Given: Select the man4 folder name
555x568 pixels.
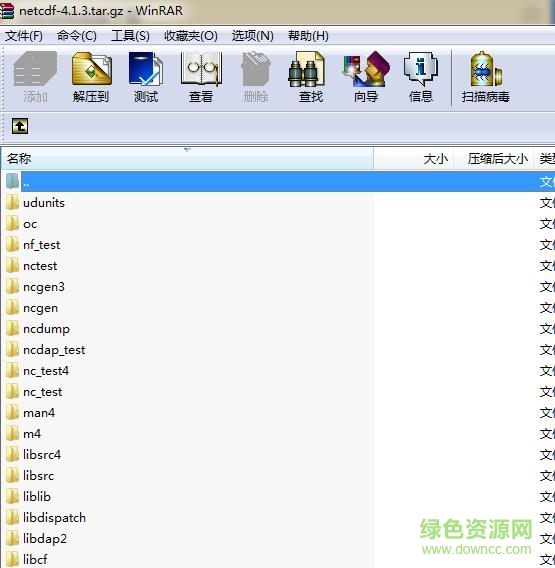Looking at the screenshot, I should tap(39, 413).
